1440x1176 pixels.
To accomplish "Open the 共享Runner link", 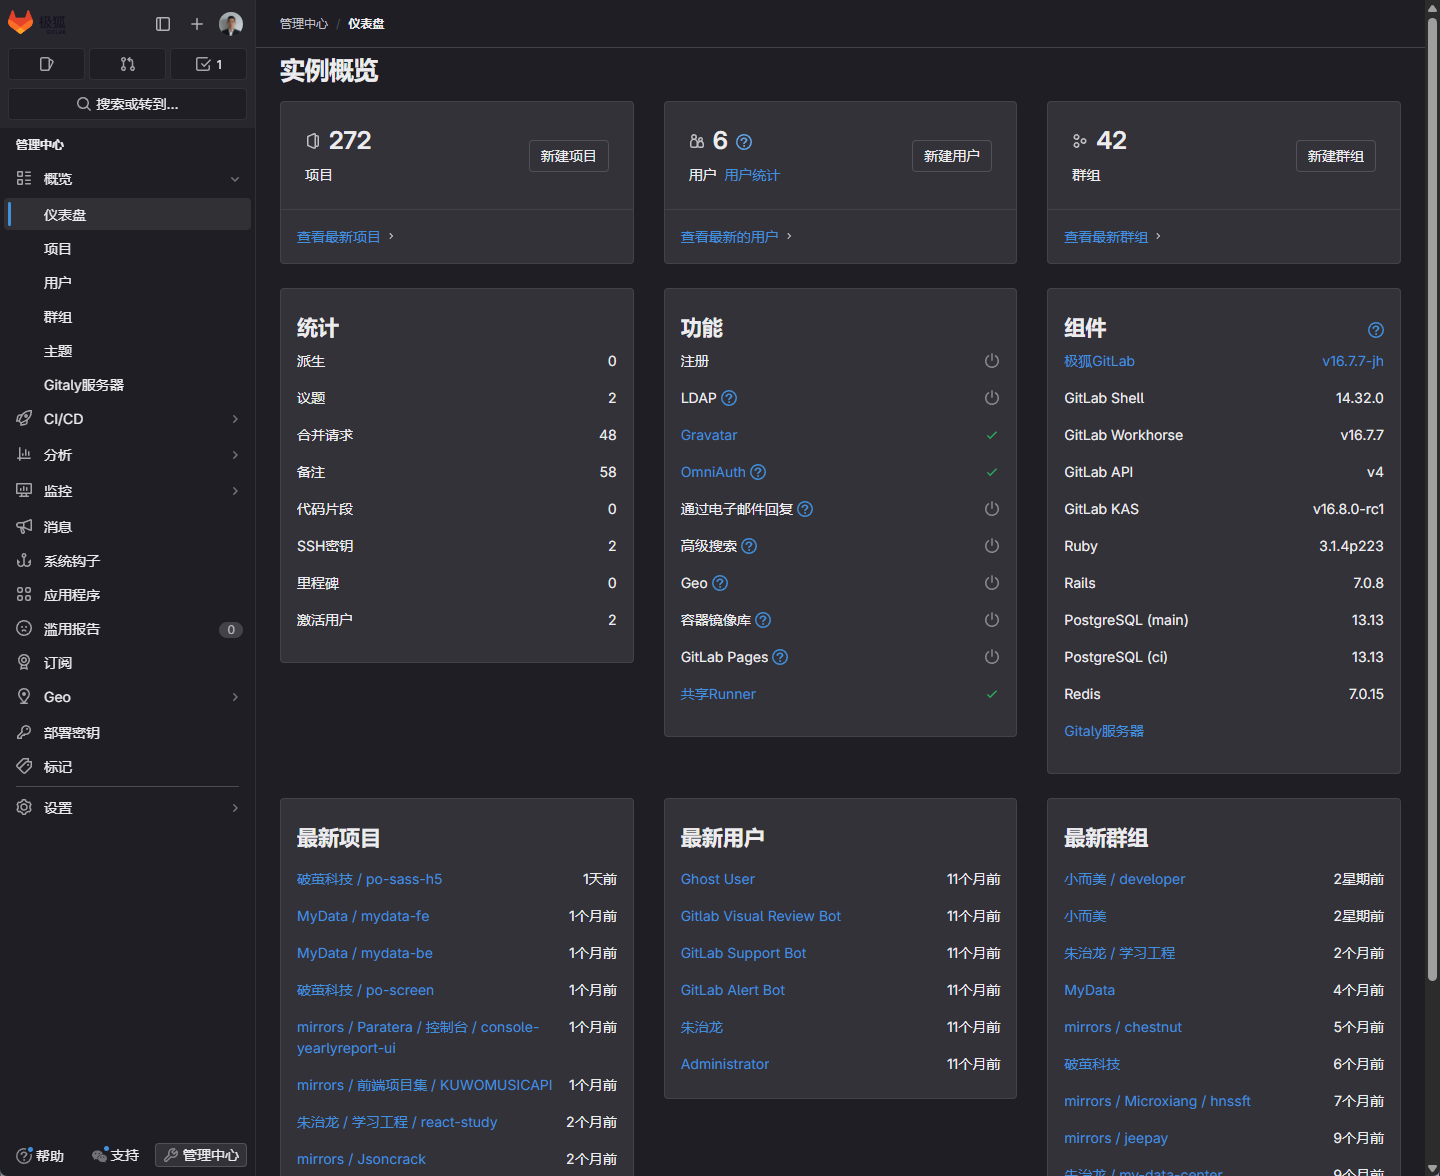I will pos(718,694).
